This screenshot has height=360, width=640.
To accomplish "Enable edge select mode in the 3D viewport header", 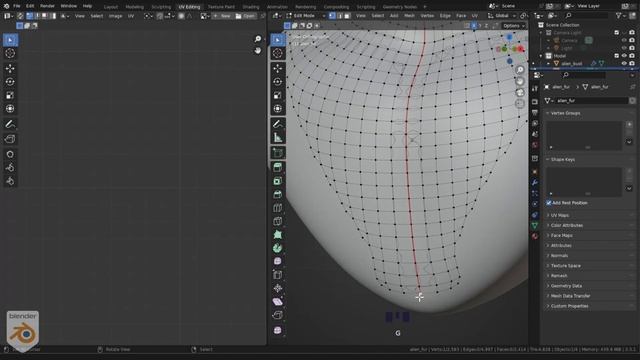I will (340, 16).
